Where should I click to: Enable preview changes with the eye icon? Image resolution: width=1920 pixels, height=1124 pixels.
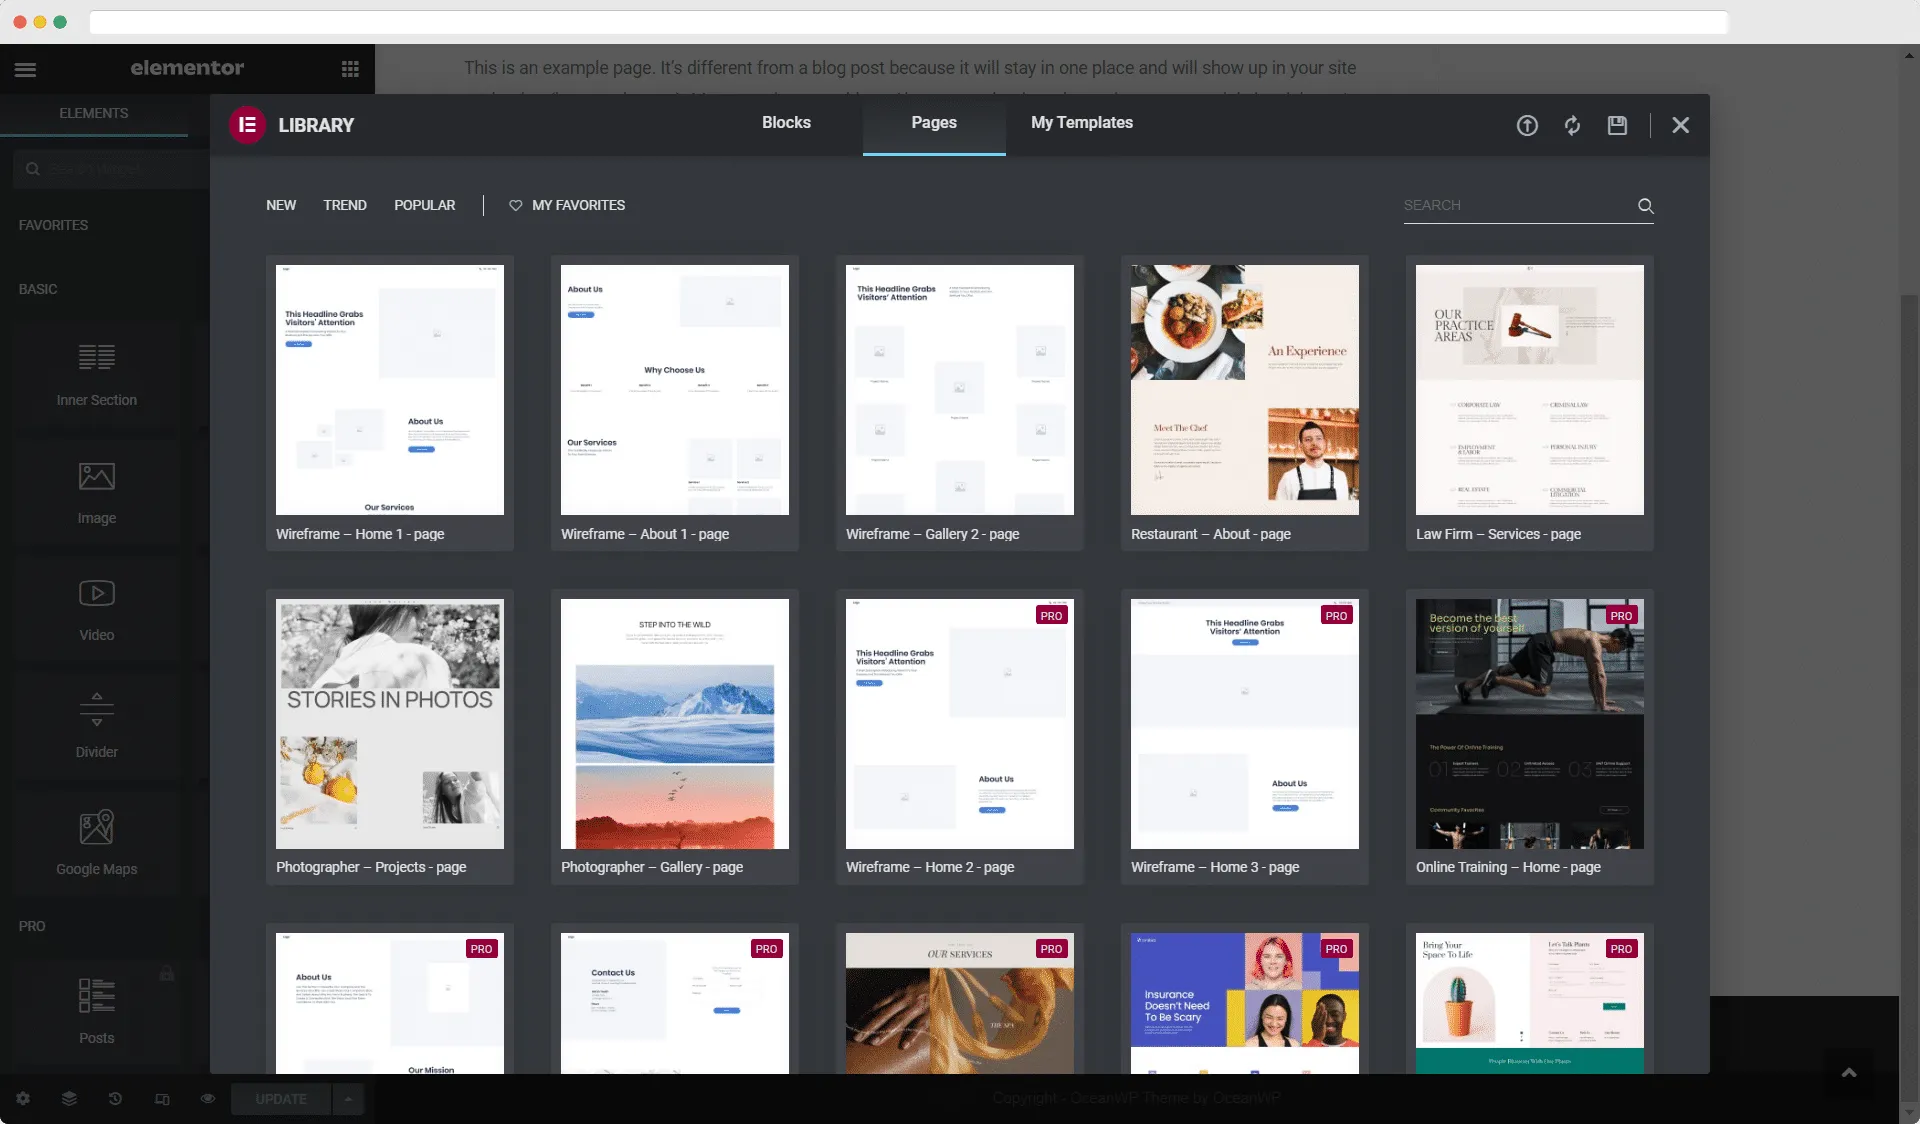(x=206, y=1098)
